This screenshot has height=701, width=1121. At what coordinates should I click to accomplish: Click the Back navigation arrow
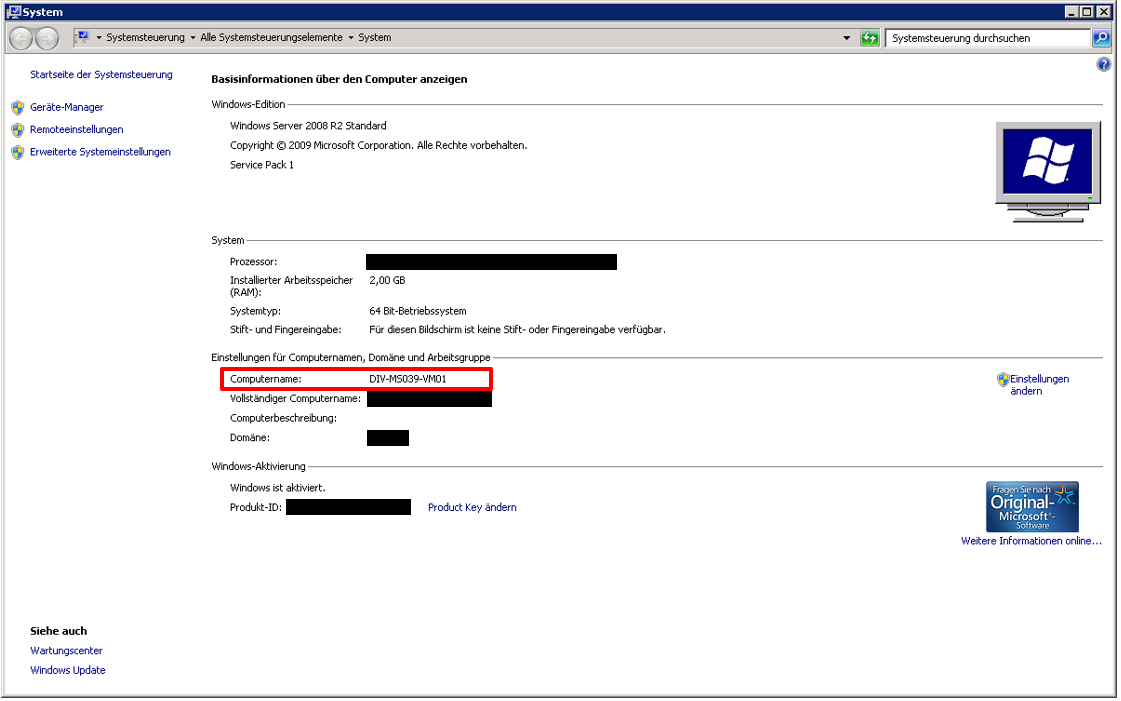coord(21,38)
